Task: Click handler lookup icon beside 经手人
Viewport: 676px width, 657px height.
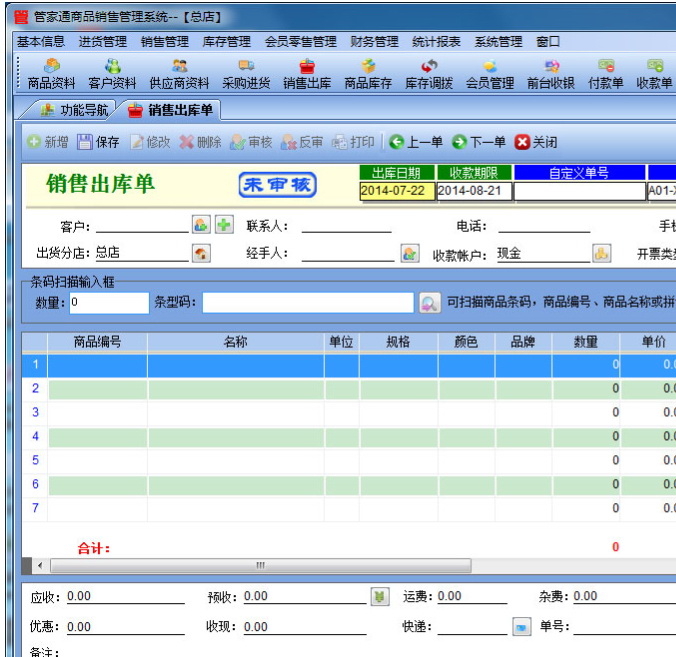Action: pyautogui.click(x=410, y=253)
